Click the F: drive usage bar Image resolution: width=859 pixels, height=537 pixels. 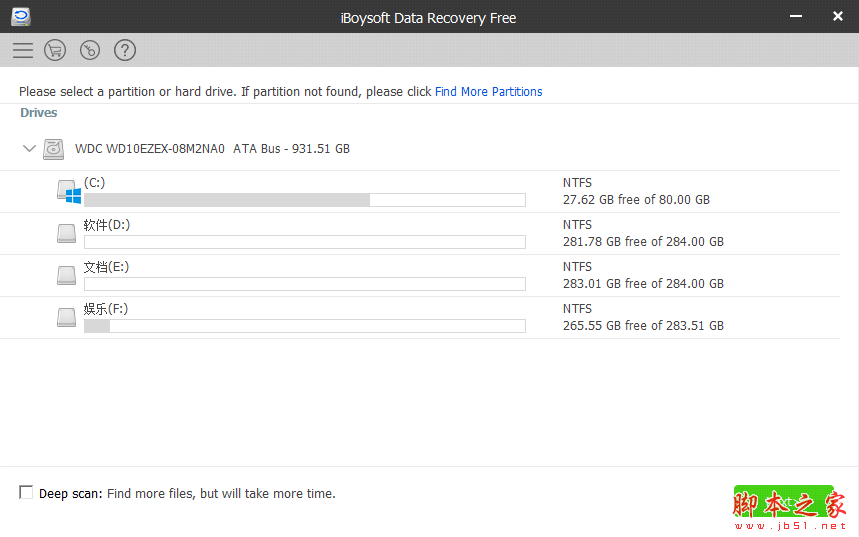pyautogui.click(x=304, y=326)
